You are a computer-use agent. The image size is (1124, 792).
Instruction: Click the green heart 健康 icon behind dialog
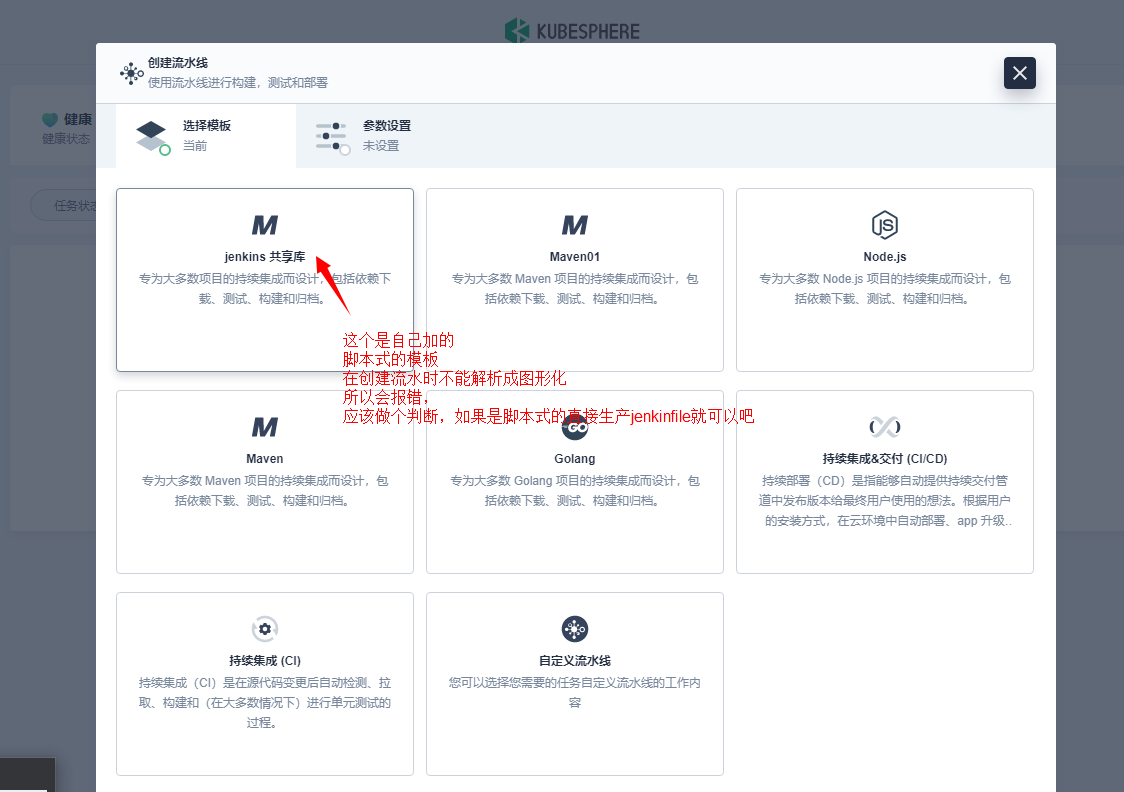pos(49,120)
